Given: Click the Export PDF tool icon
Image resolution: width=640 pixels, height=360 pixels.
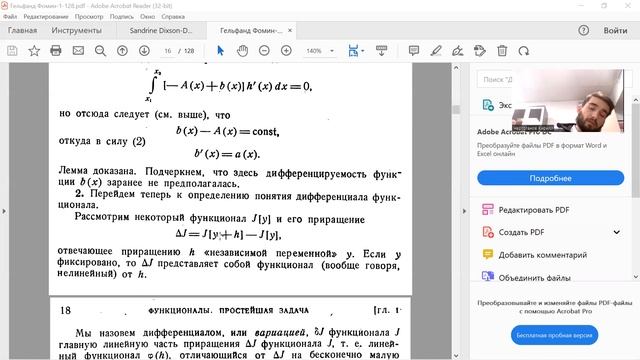Looking at the screenshot, I should [x=488, y=105].
